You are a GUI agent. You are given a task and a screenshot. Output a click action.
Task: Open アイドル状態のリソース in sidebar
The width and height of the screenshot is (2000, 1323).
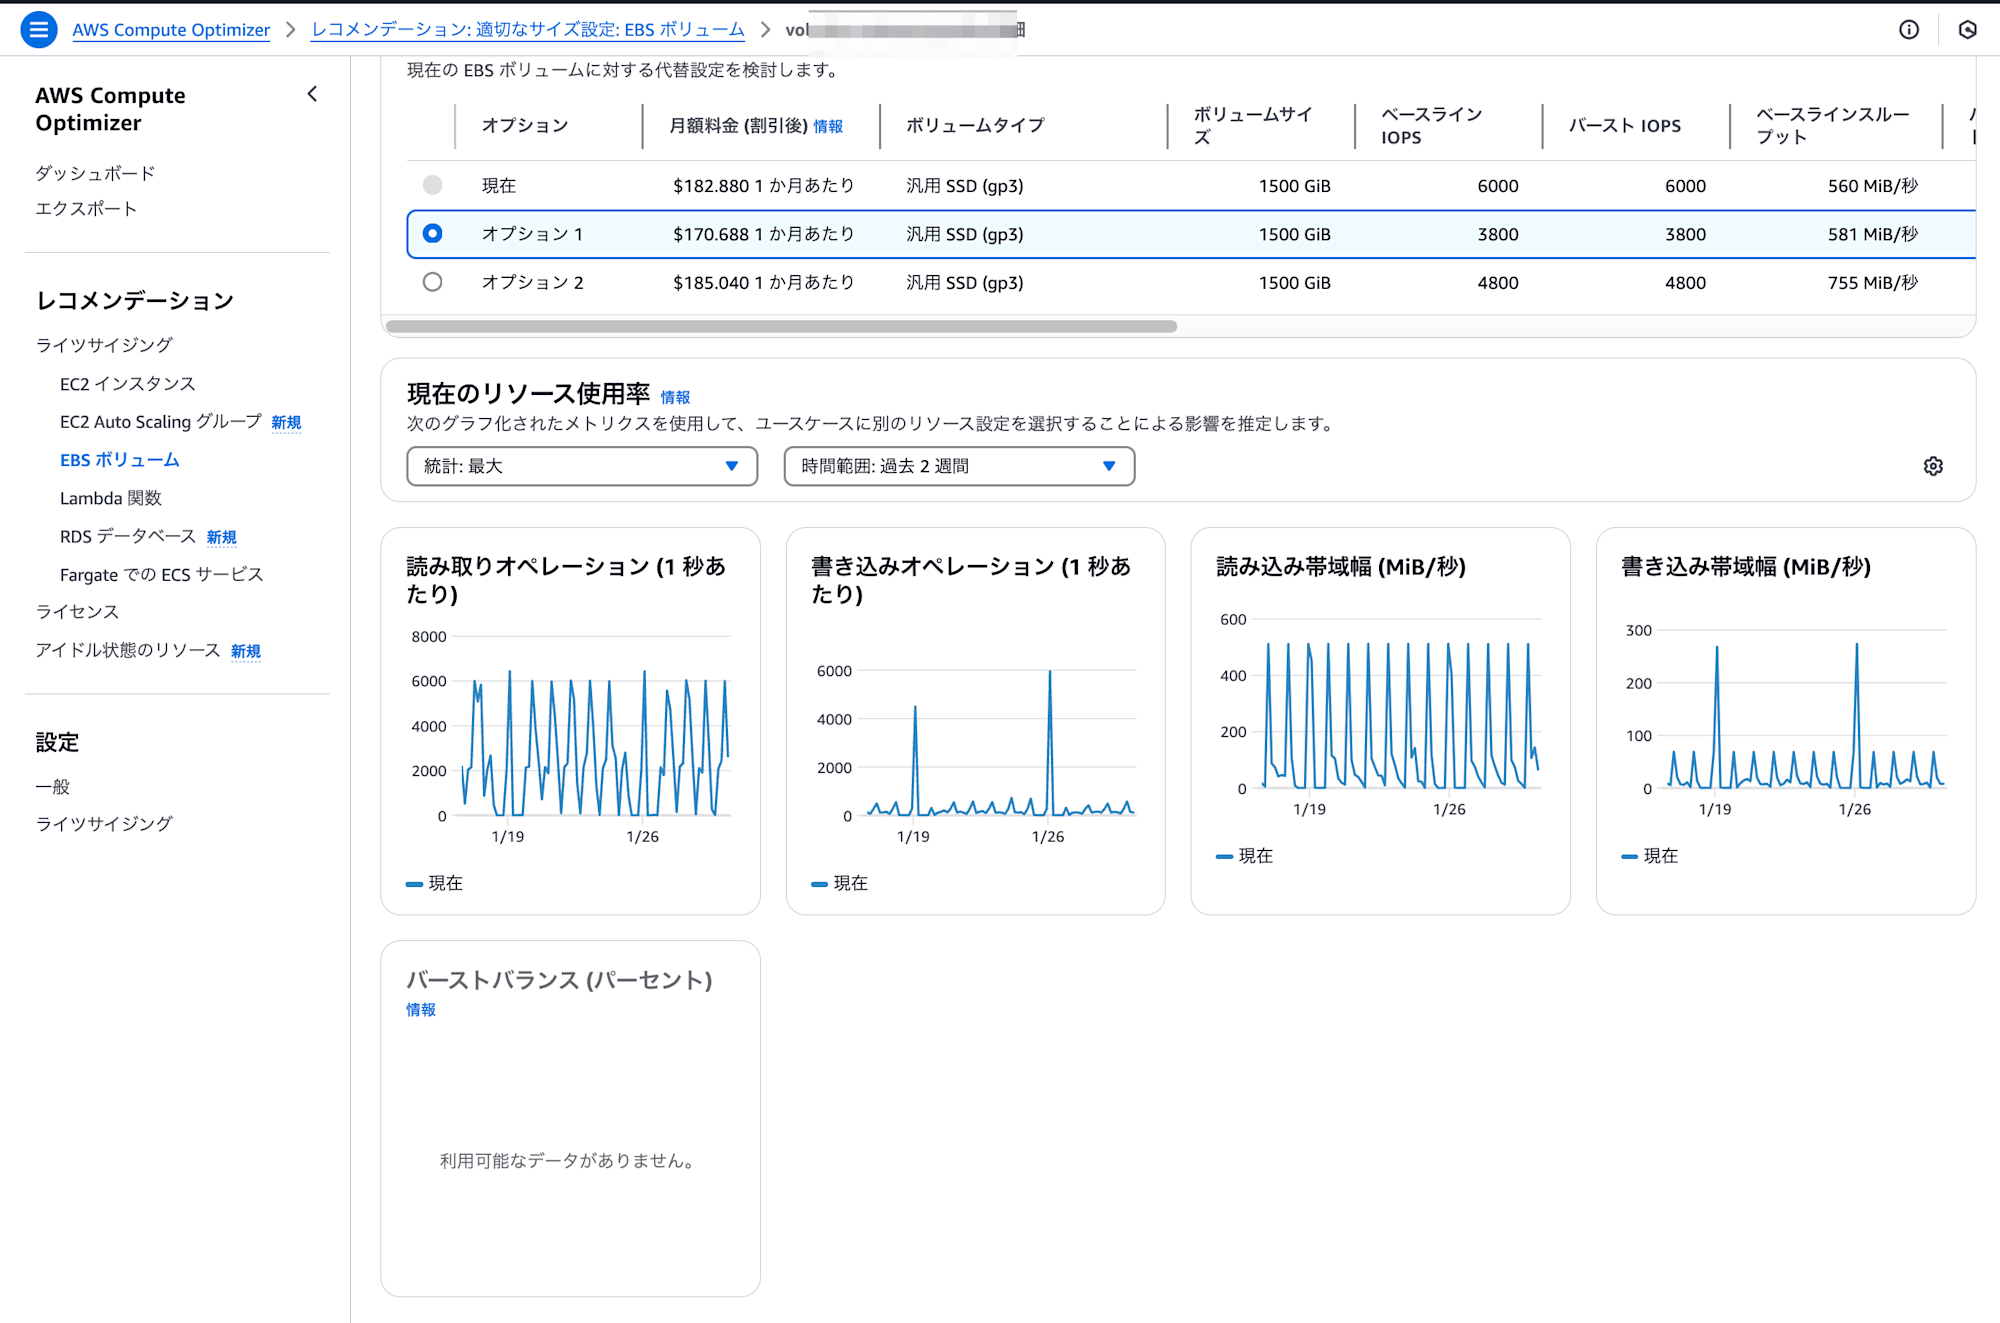127,650
